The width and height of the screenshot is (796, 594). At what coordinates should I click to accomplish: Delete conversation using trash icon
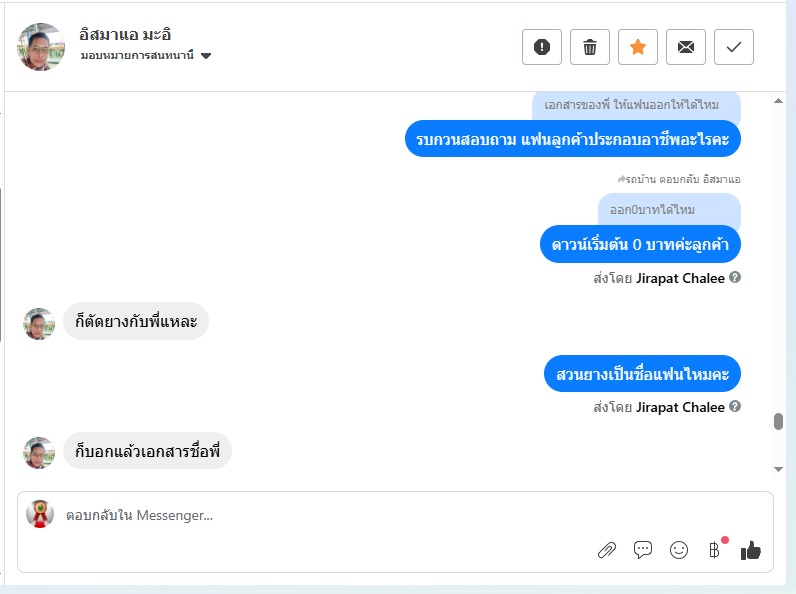590,47
